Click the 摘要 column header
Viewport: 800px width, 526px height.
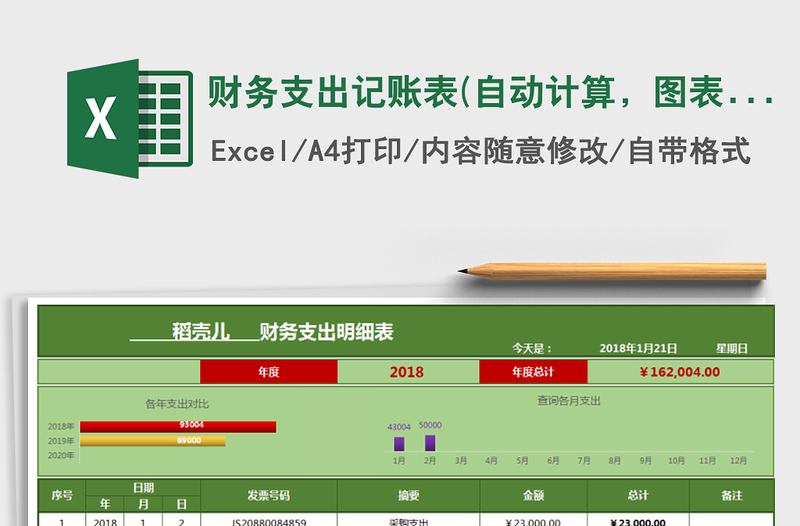pyautogui.click(x=408, y=495)
